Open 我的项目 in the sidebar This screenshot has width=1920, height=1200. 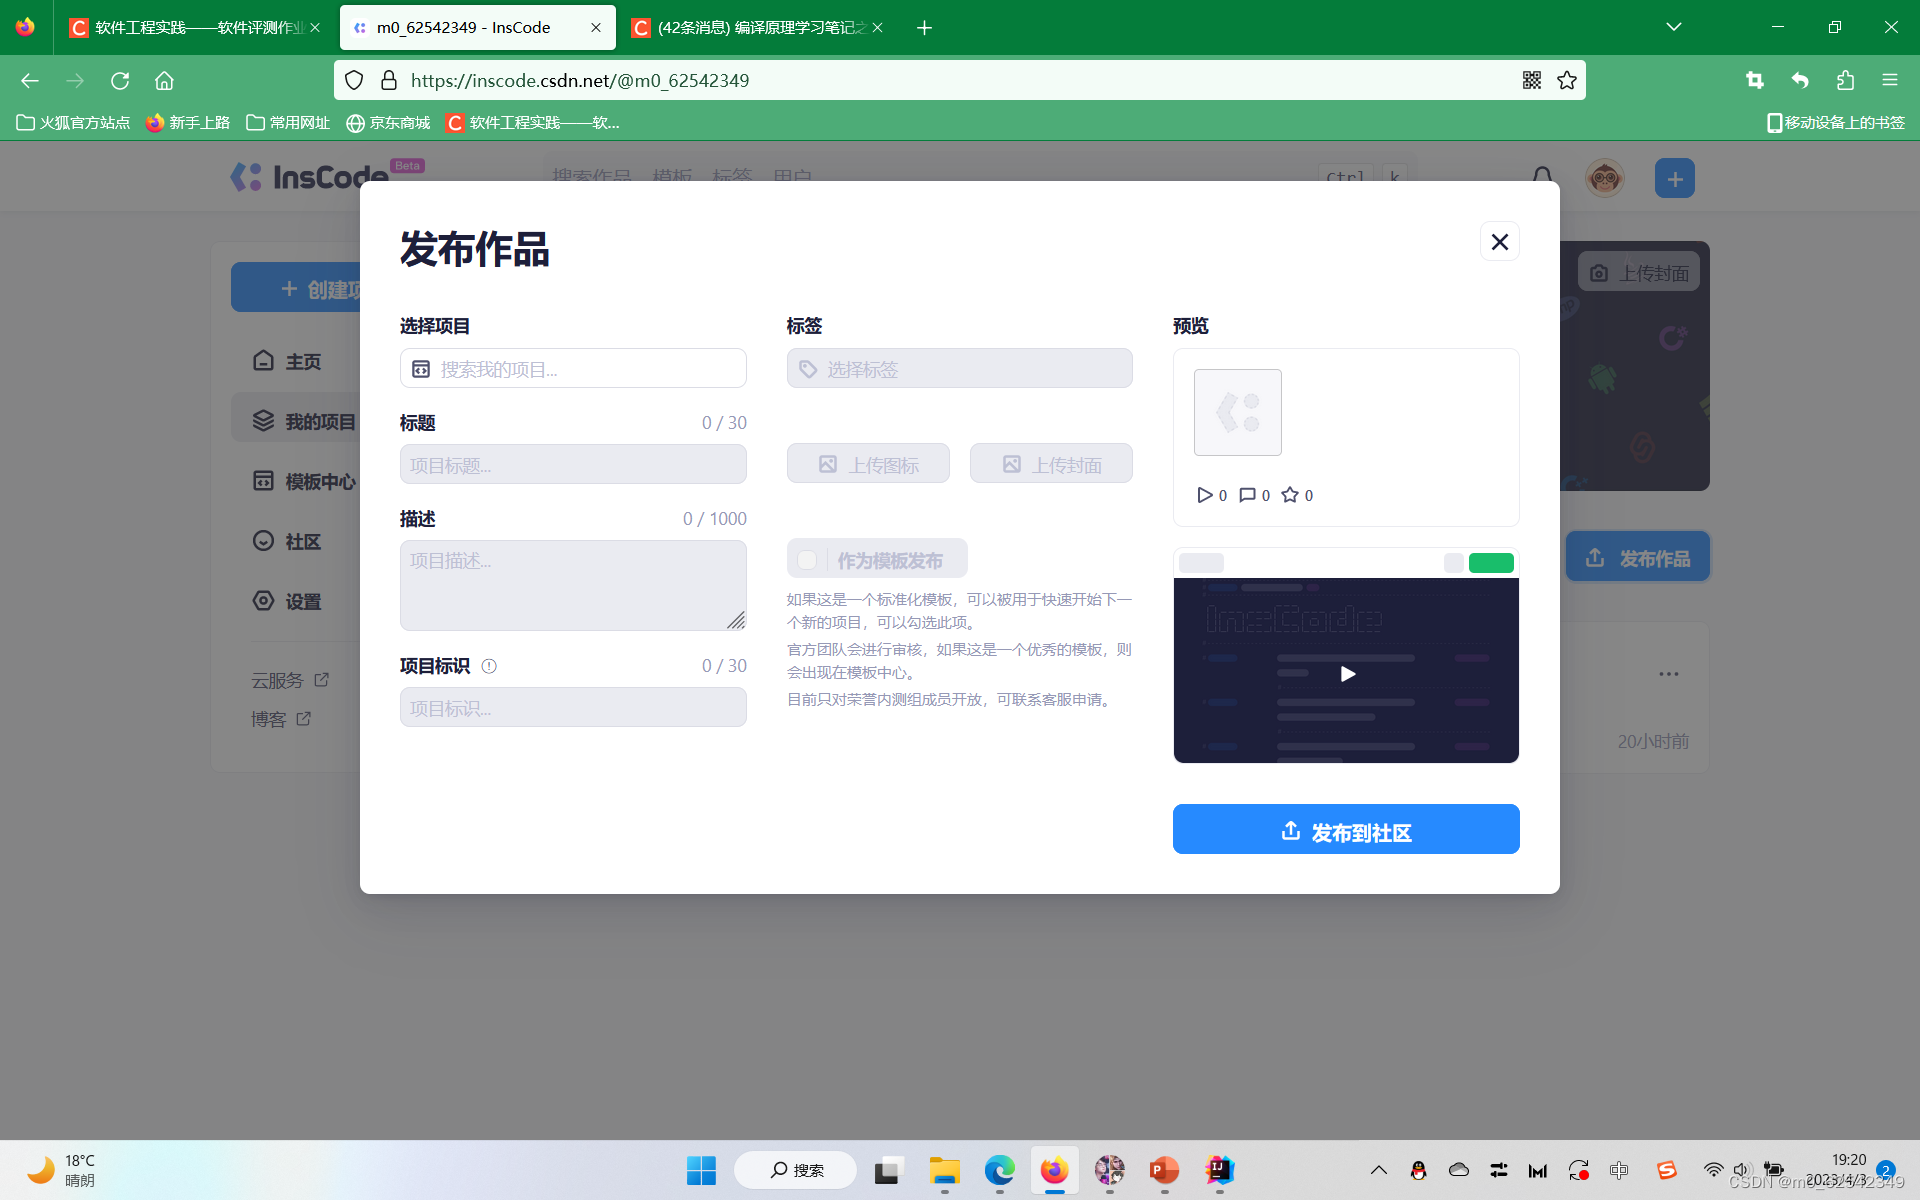[x=303, y=421]
